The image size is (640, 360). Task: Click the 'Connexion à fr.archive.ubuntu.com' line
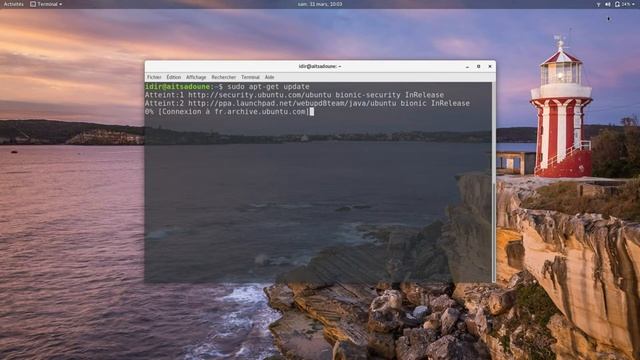pyautogui.click(x=227, y=111)
